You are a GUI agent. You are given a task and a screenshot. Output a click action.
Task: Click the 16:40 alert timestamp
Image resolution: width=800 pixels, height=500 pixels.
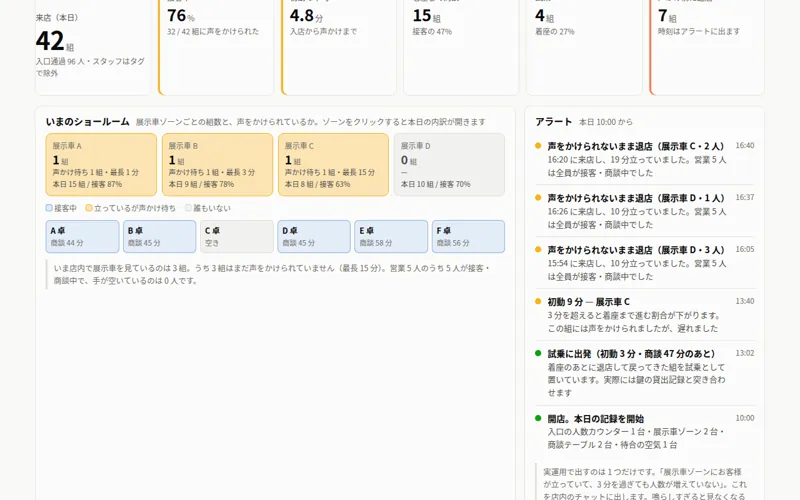click(x=744, y=146)
